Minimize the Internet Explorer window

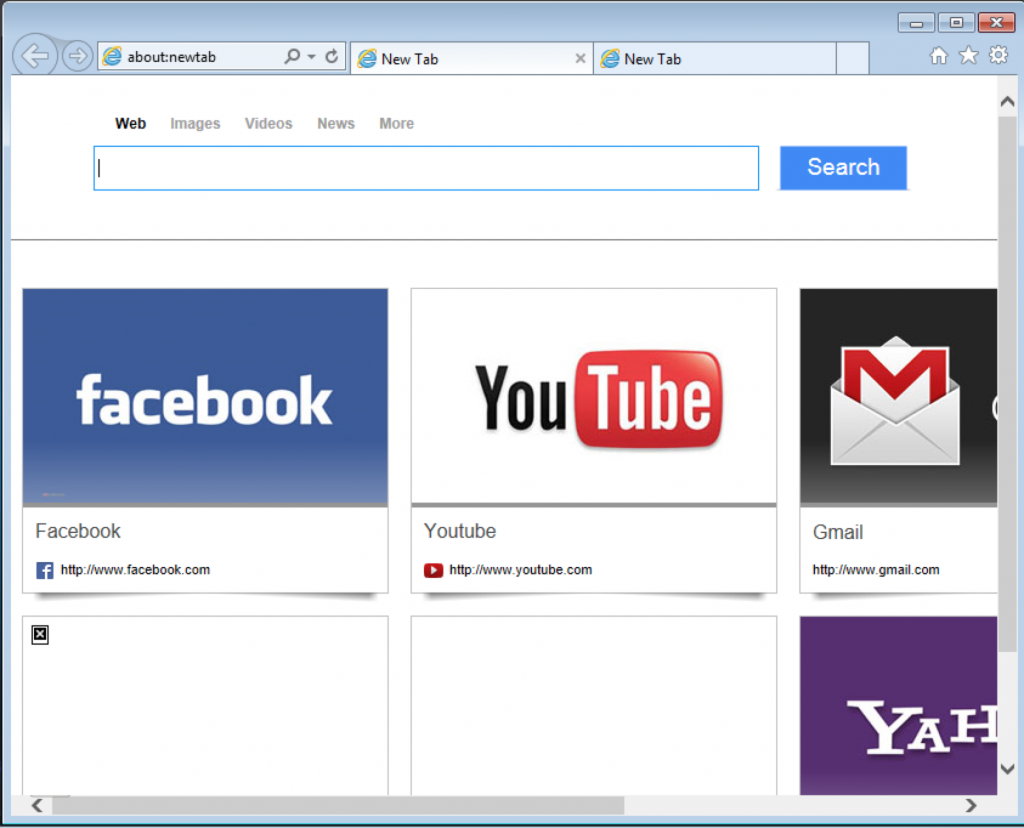tap(916, 24)
